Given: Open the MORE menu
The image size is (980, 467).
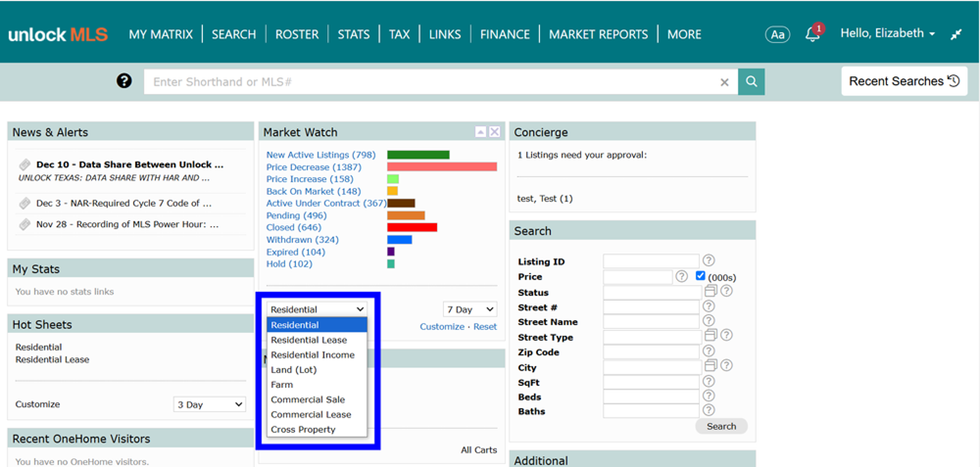Looking at the screenshot, I should point(684,34).
